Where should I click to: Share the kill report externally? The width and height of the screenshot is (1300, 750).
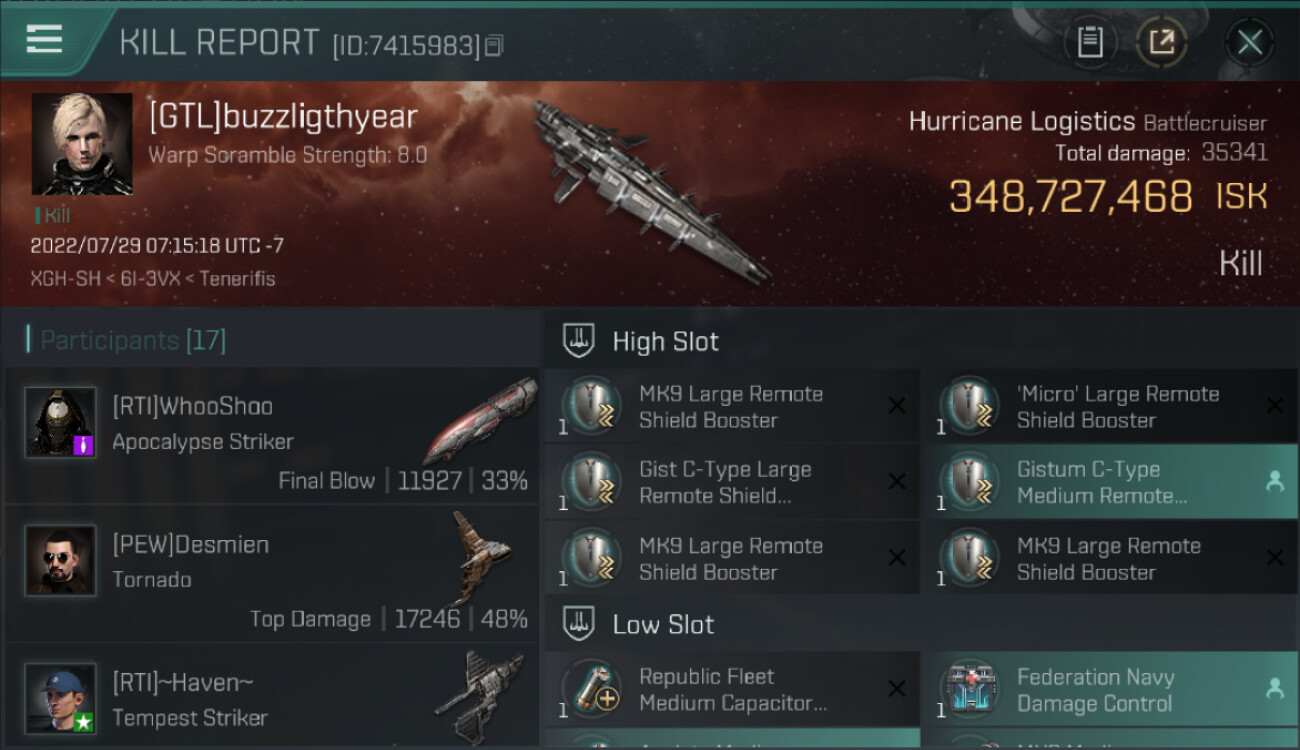(1162, 42)
